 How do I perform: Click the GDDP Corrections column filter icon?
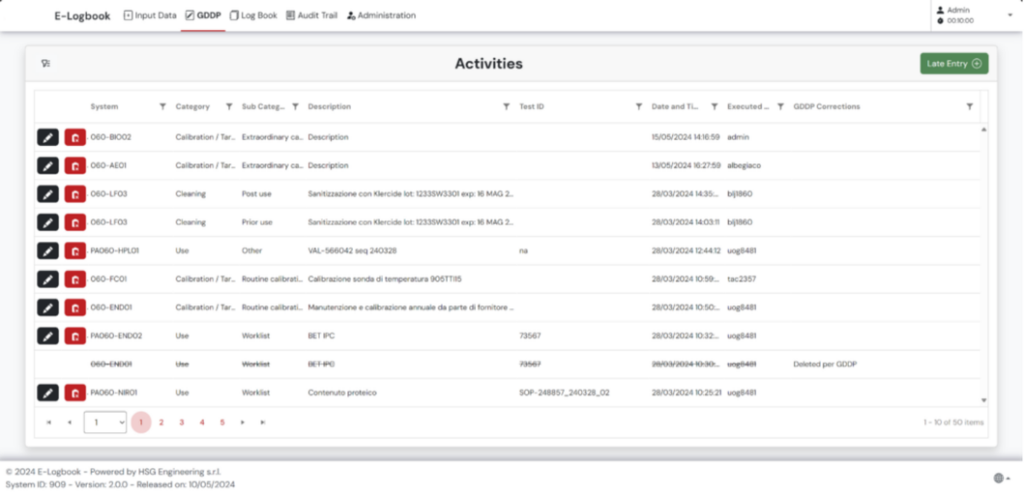968,106
